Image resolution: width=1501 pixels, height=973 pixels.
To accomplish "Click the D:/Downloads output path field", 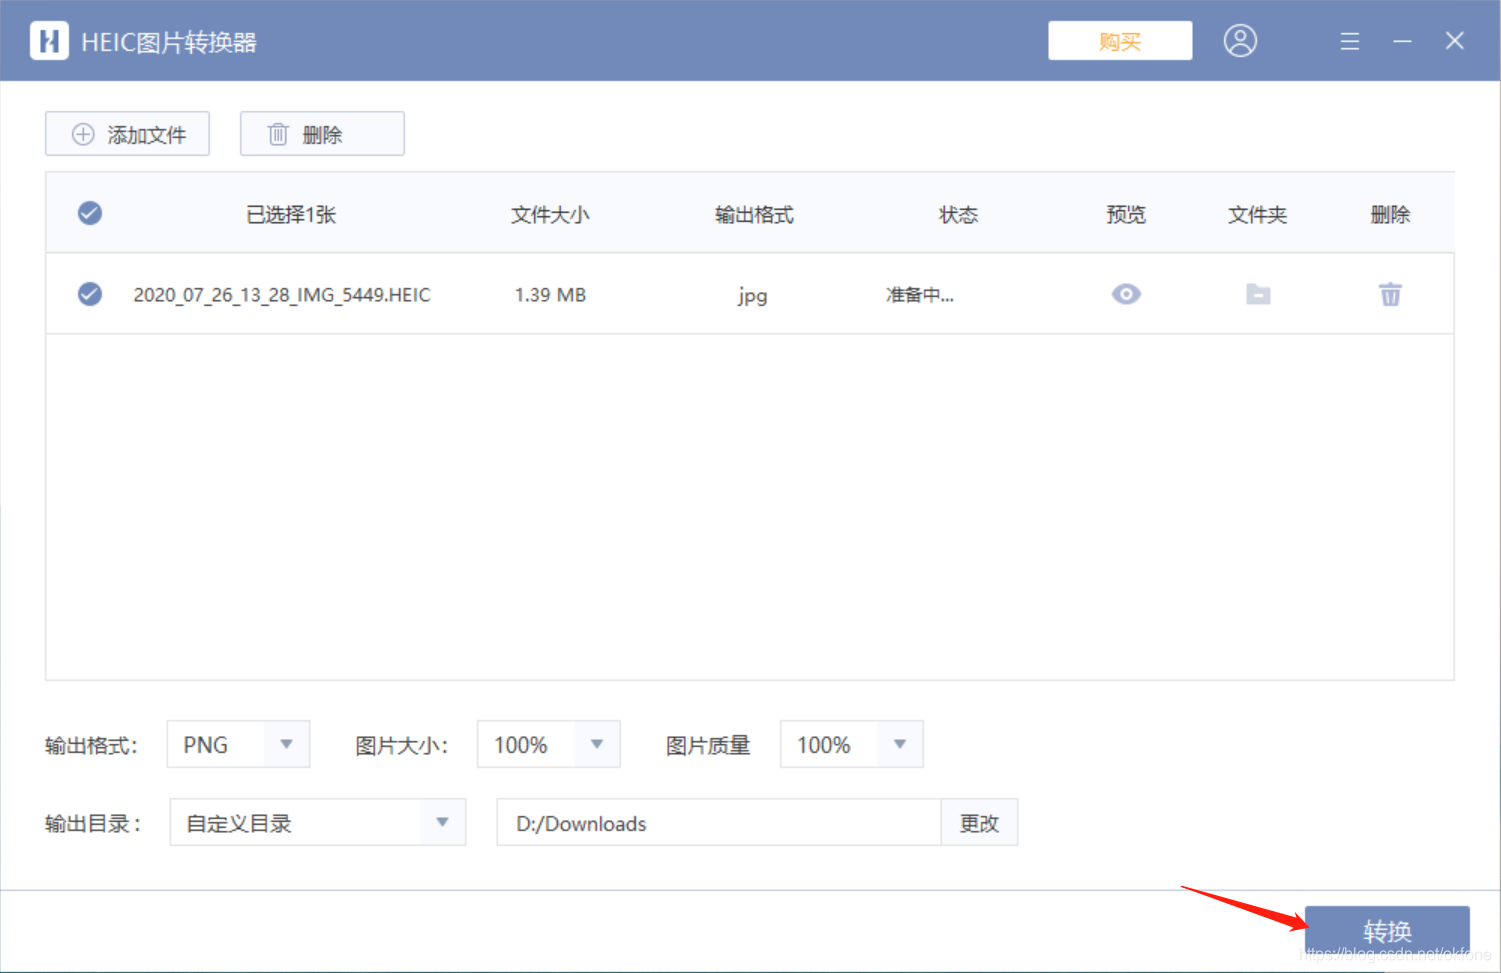I will (x=719, y=823).
